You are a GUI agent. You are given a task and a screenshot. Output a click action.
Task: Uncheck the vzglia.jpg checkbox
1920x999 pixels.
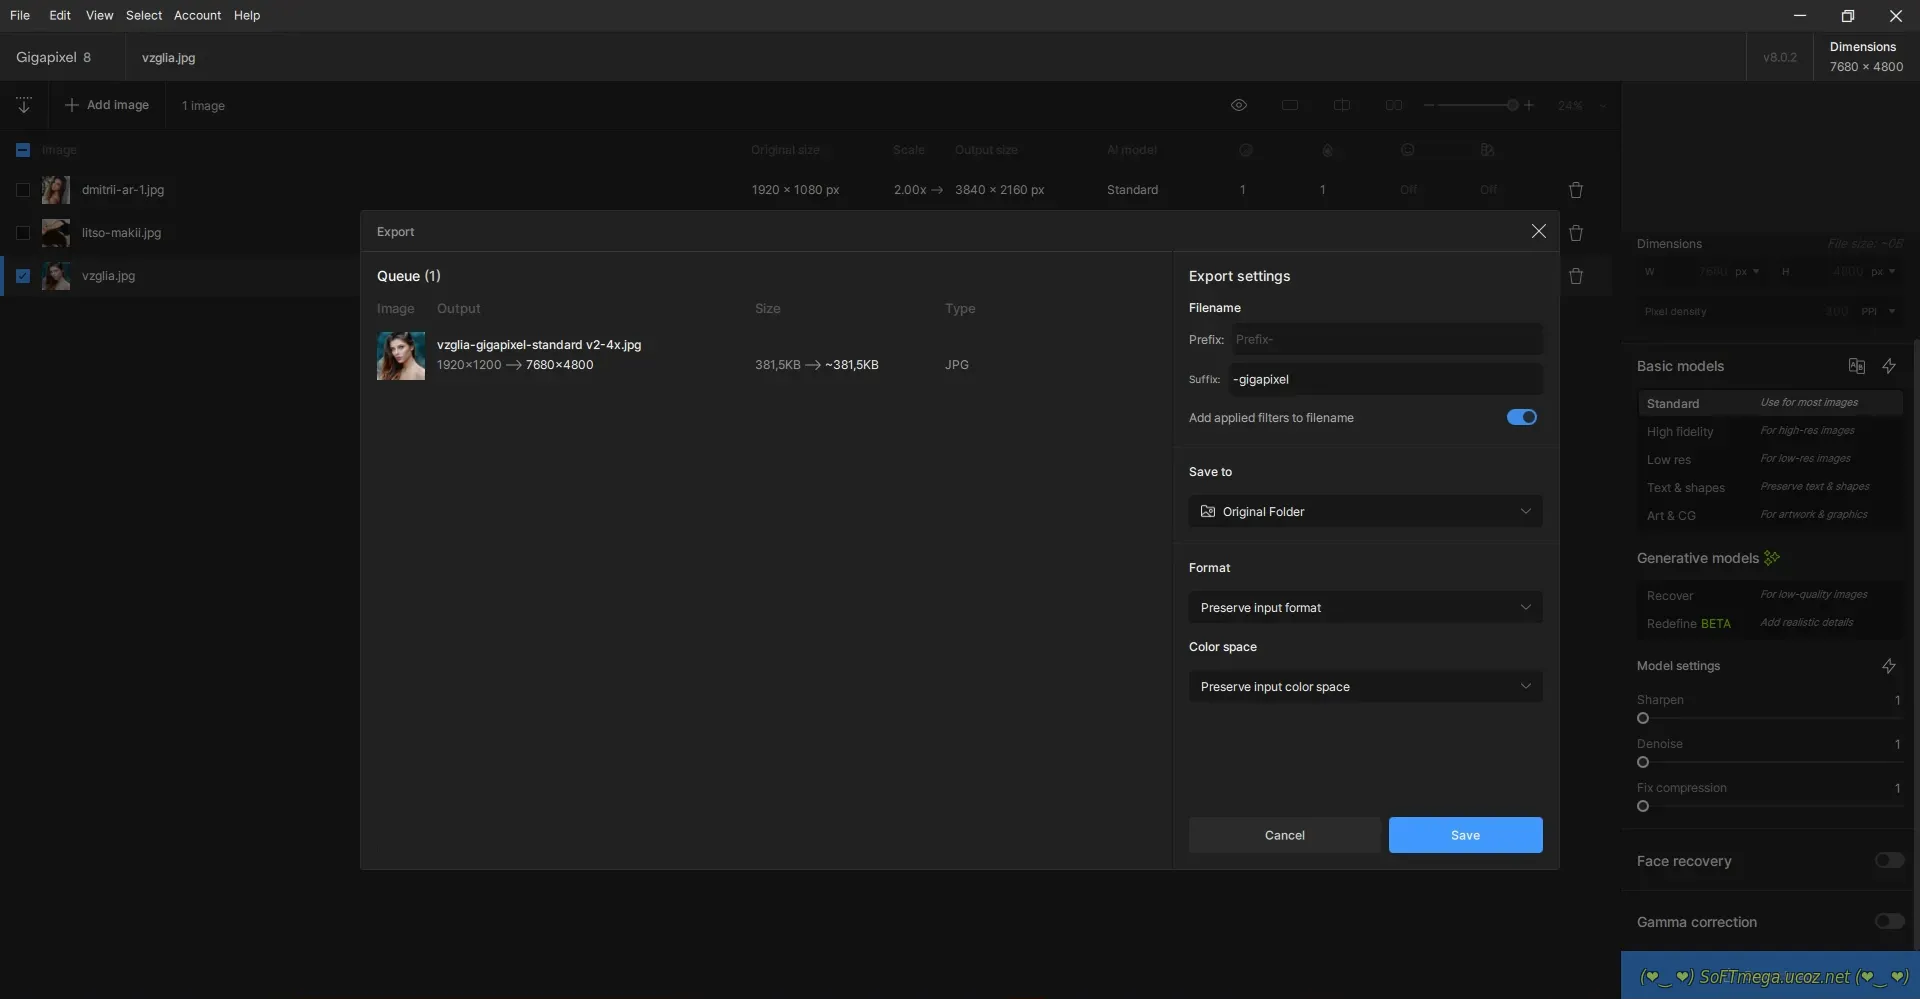[23, 276]
